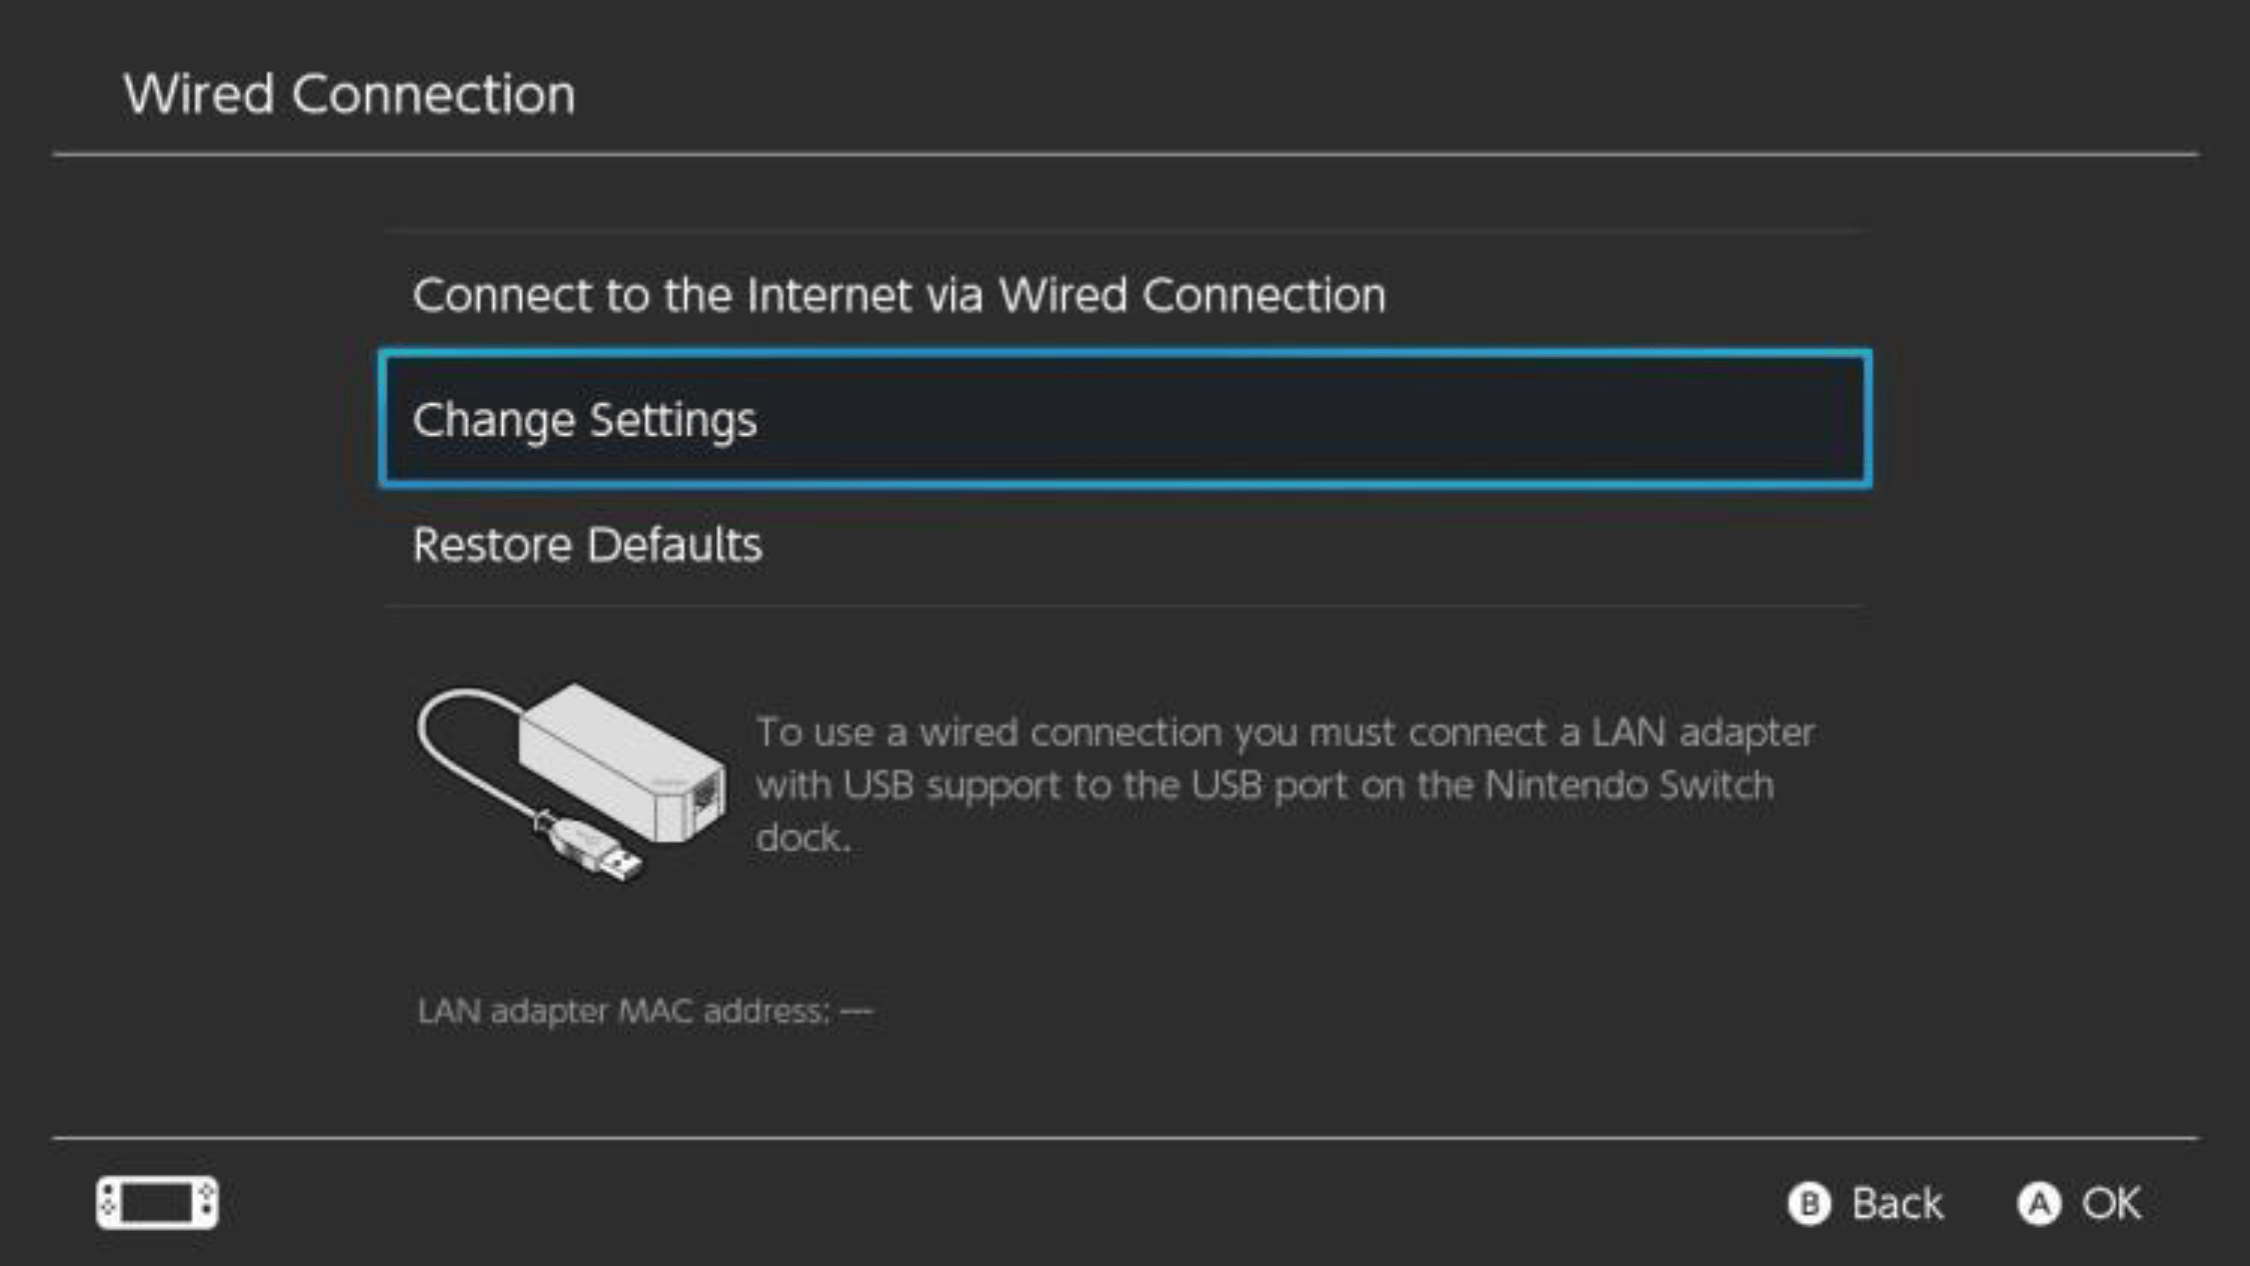Click the B button icon
This screenshot has height=1266, width=2250.
(1809, 1203)
